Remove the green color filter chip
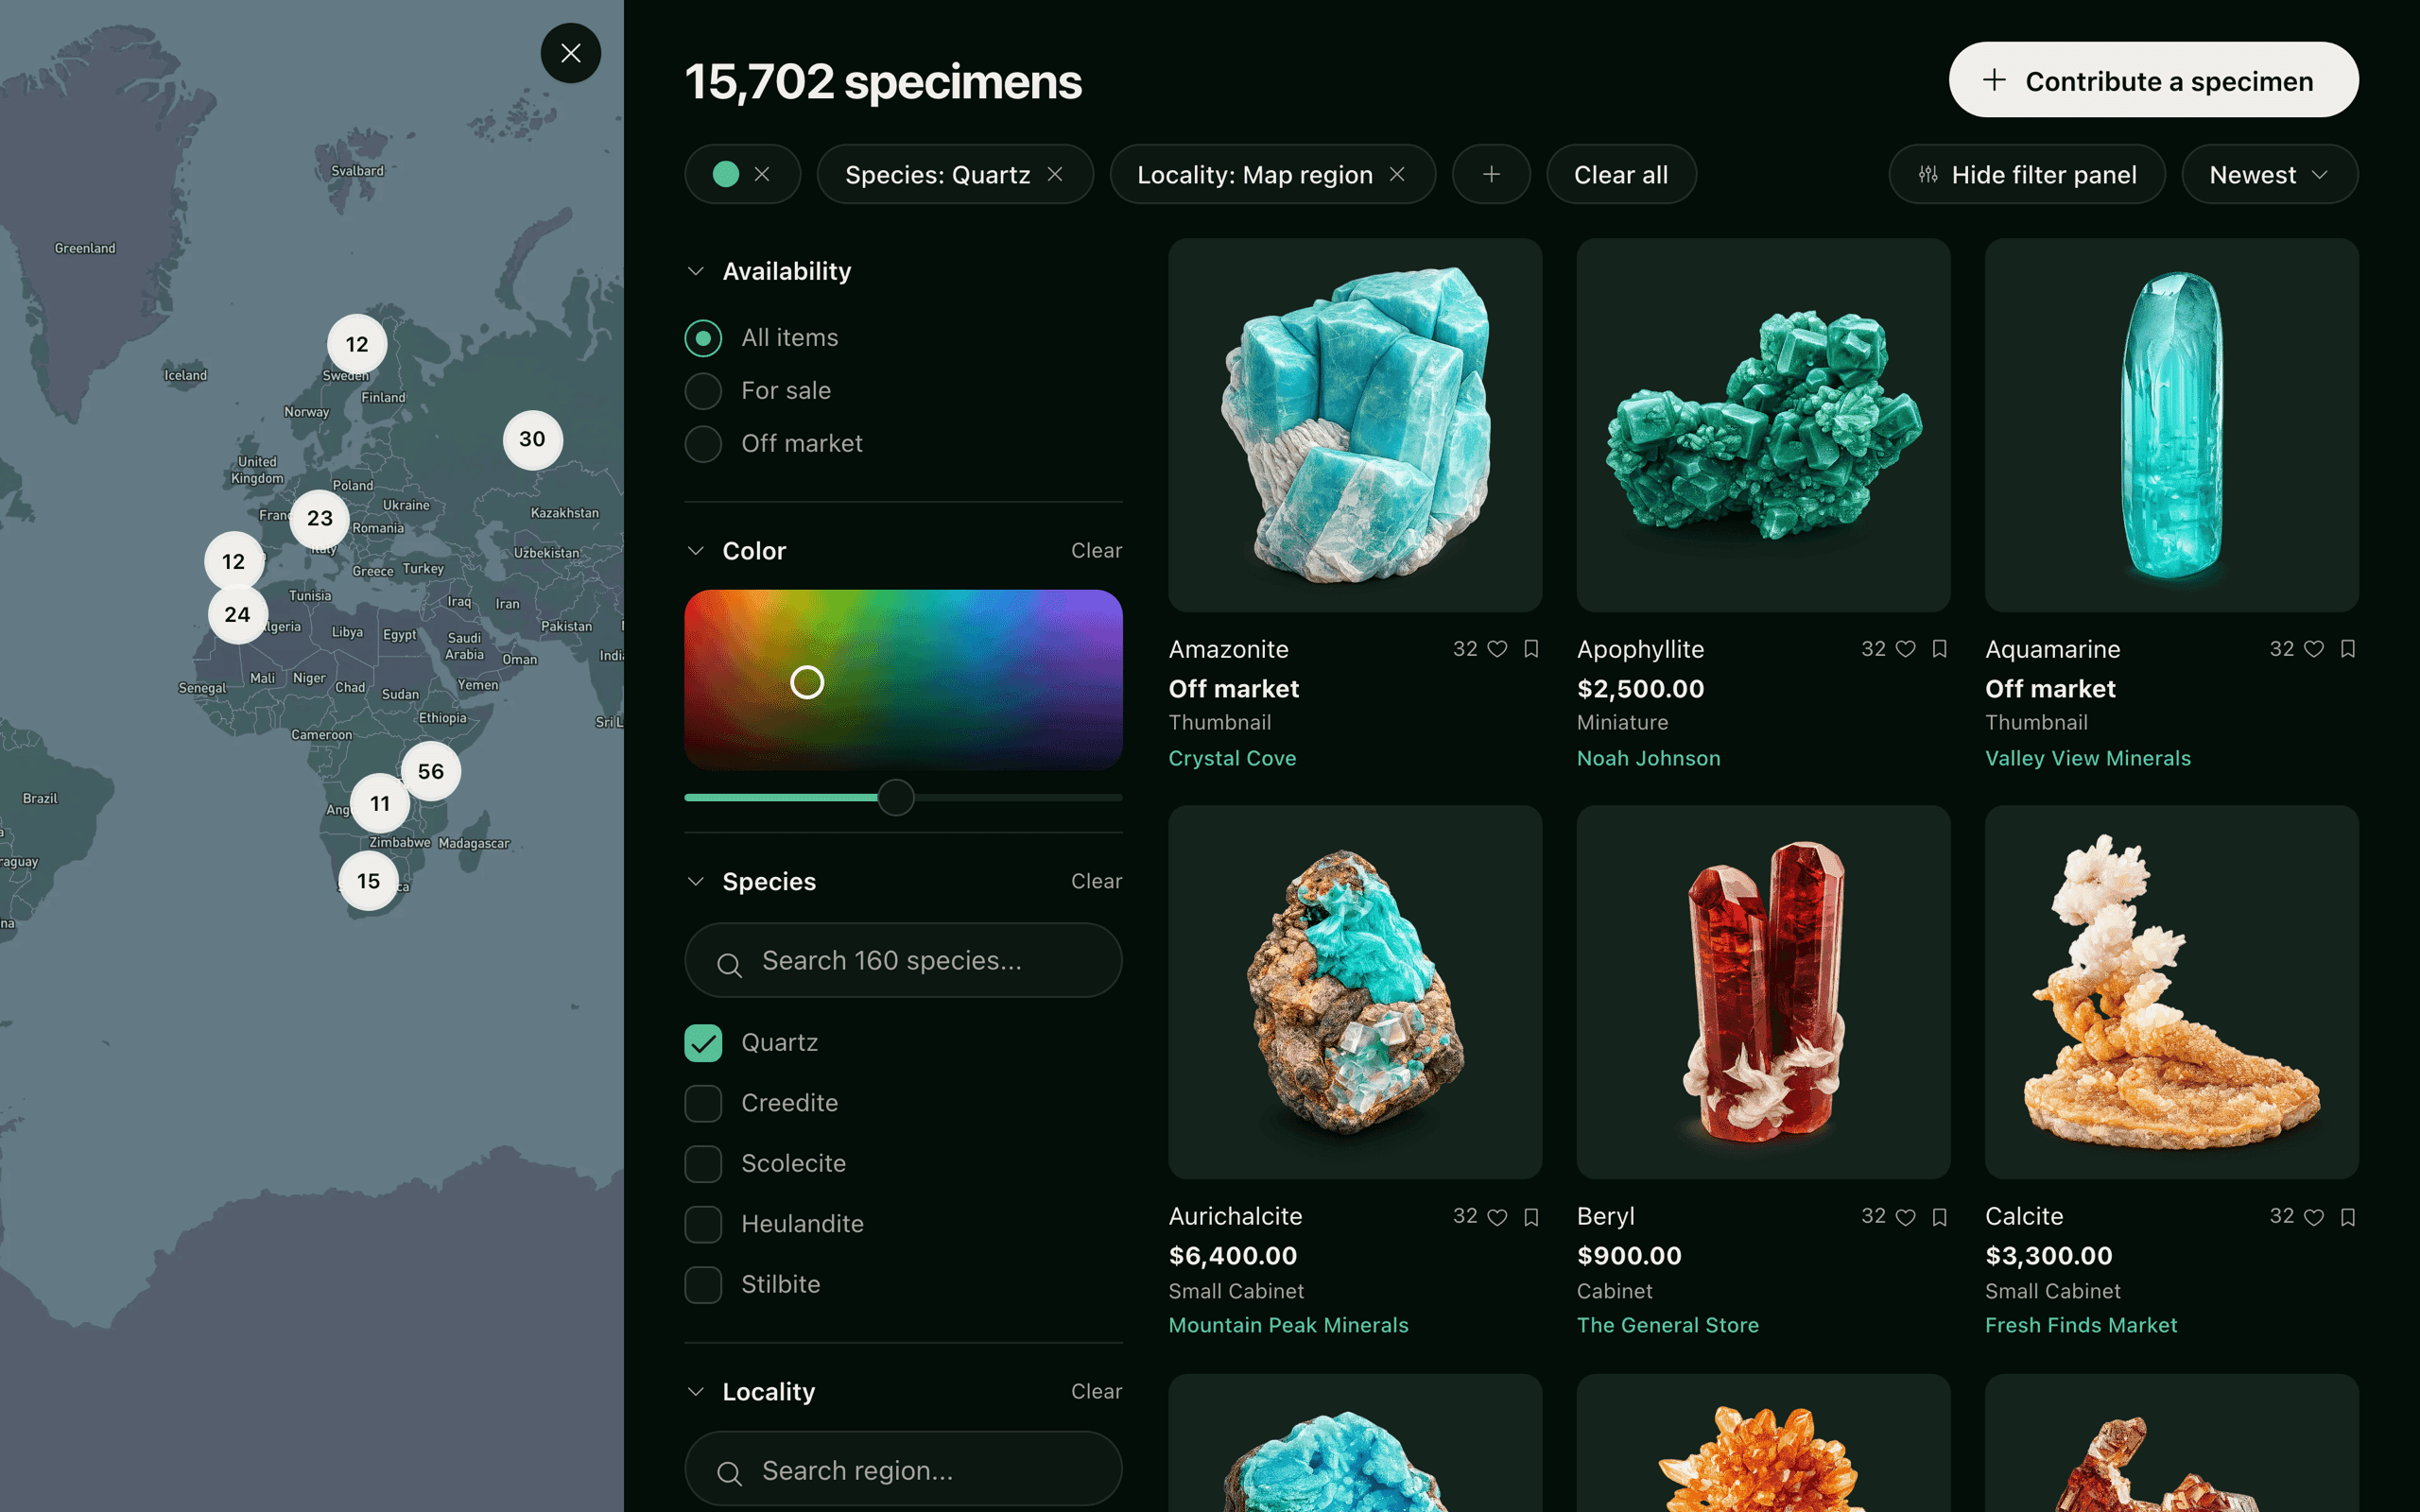Screen dimensions: 2420x1512 (x=762, y=174)
